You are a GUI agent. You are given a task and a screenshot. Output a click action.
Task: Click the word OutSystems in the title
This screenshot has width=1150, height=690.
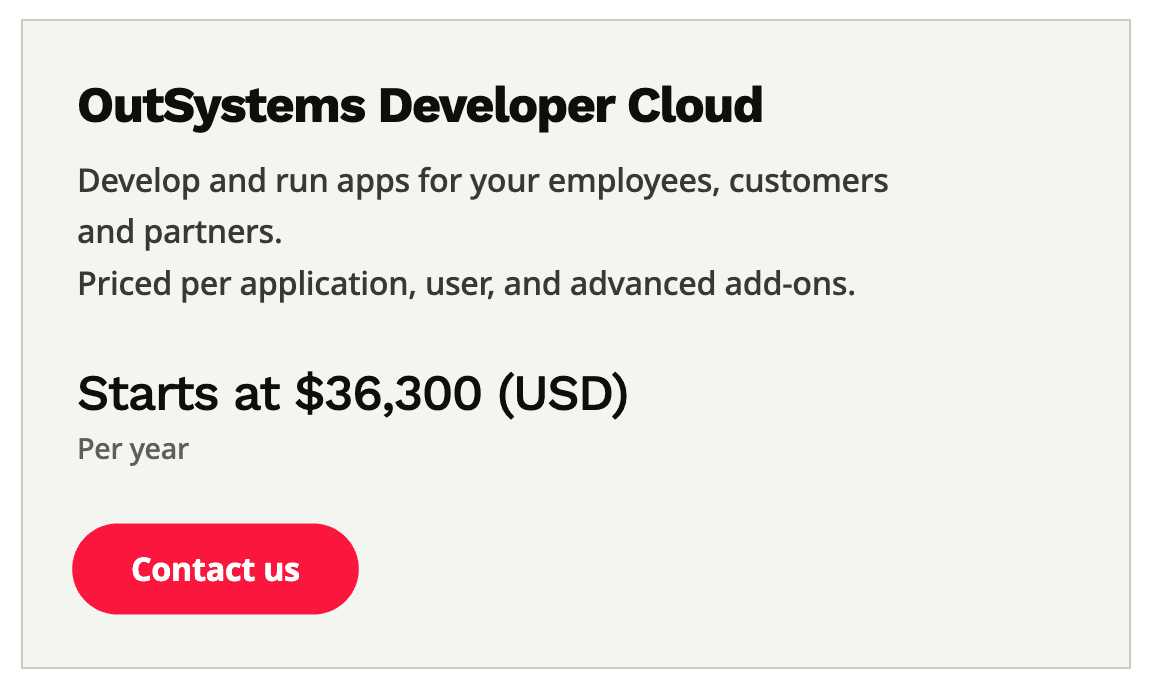221,106
